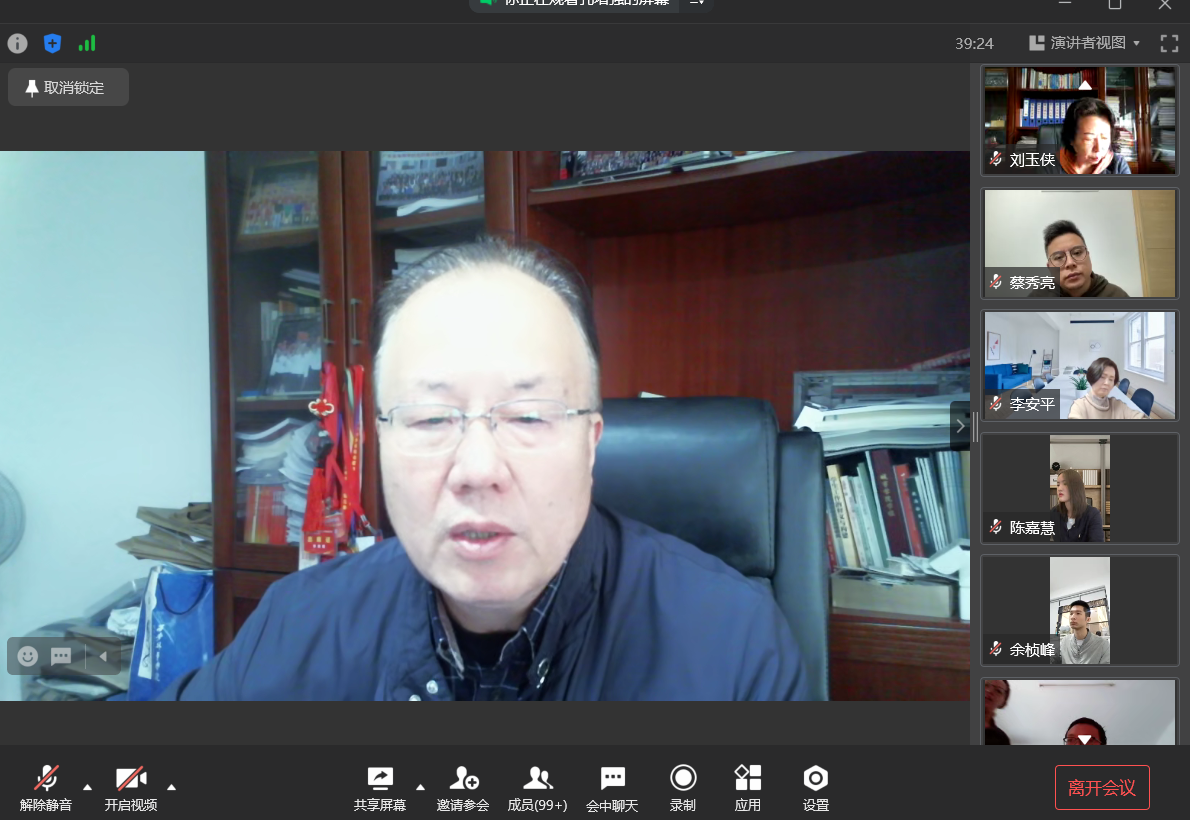Image resolution: width=1190 pixels, height=820 pixels.
Task: Check the green network signal icon
Action: coord(87,43)
